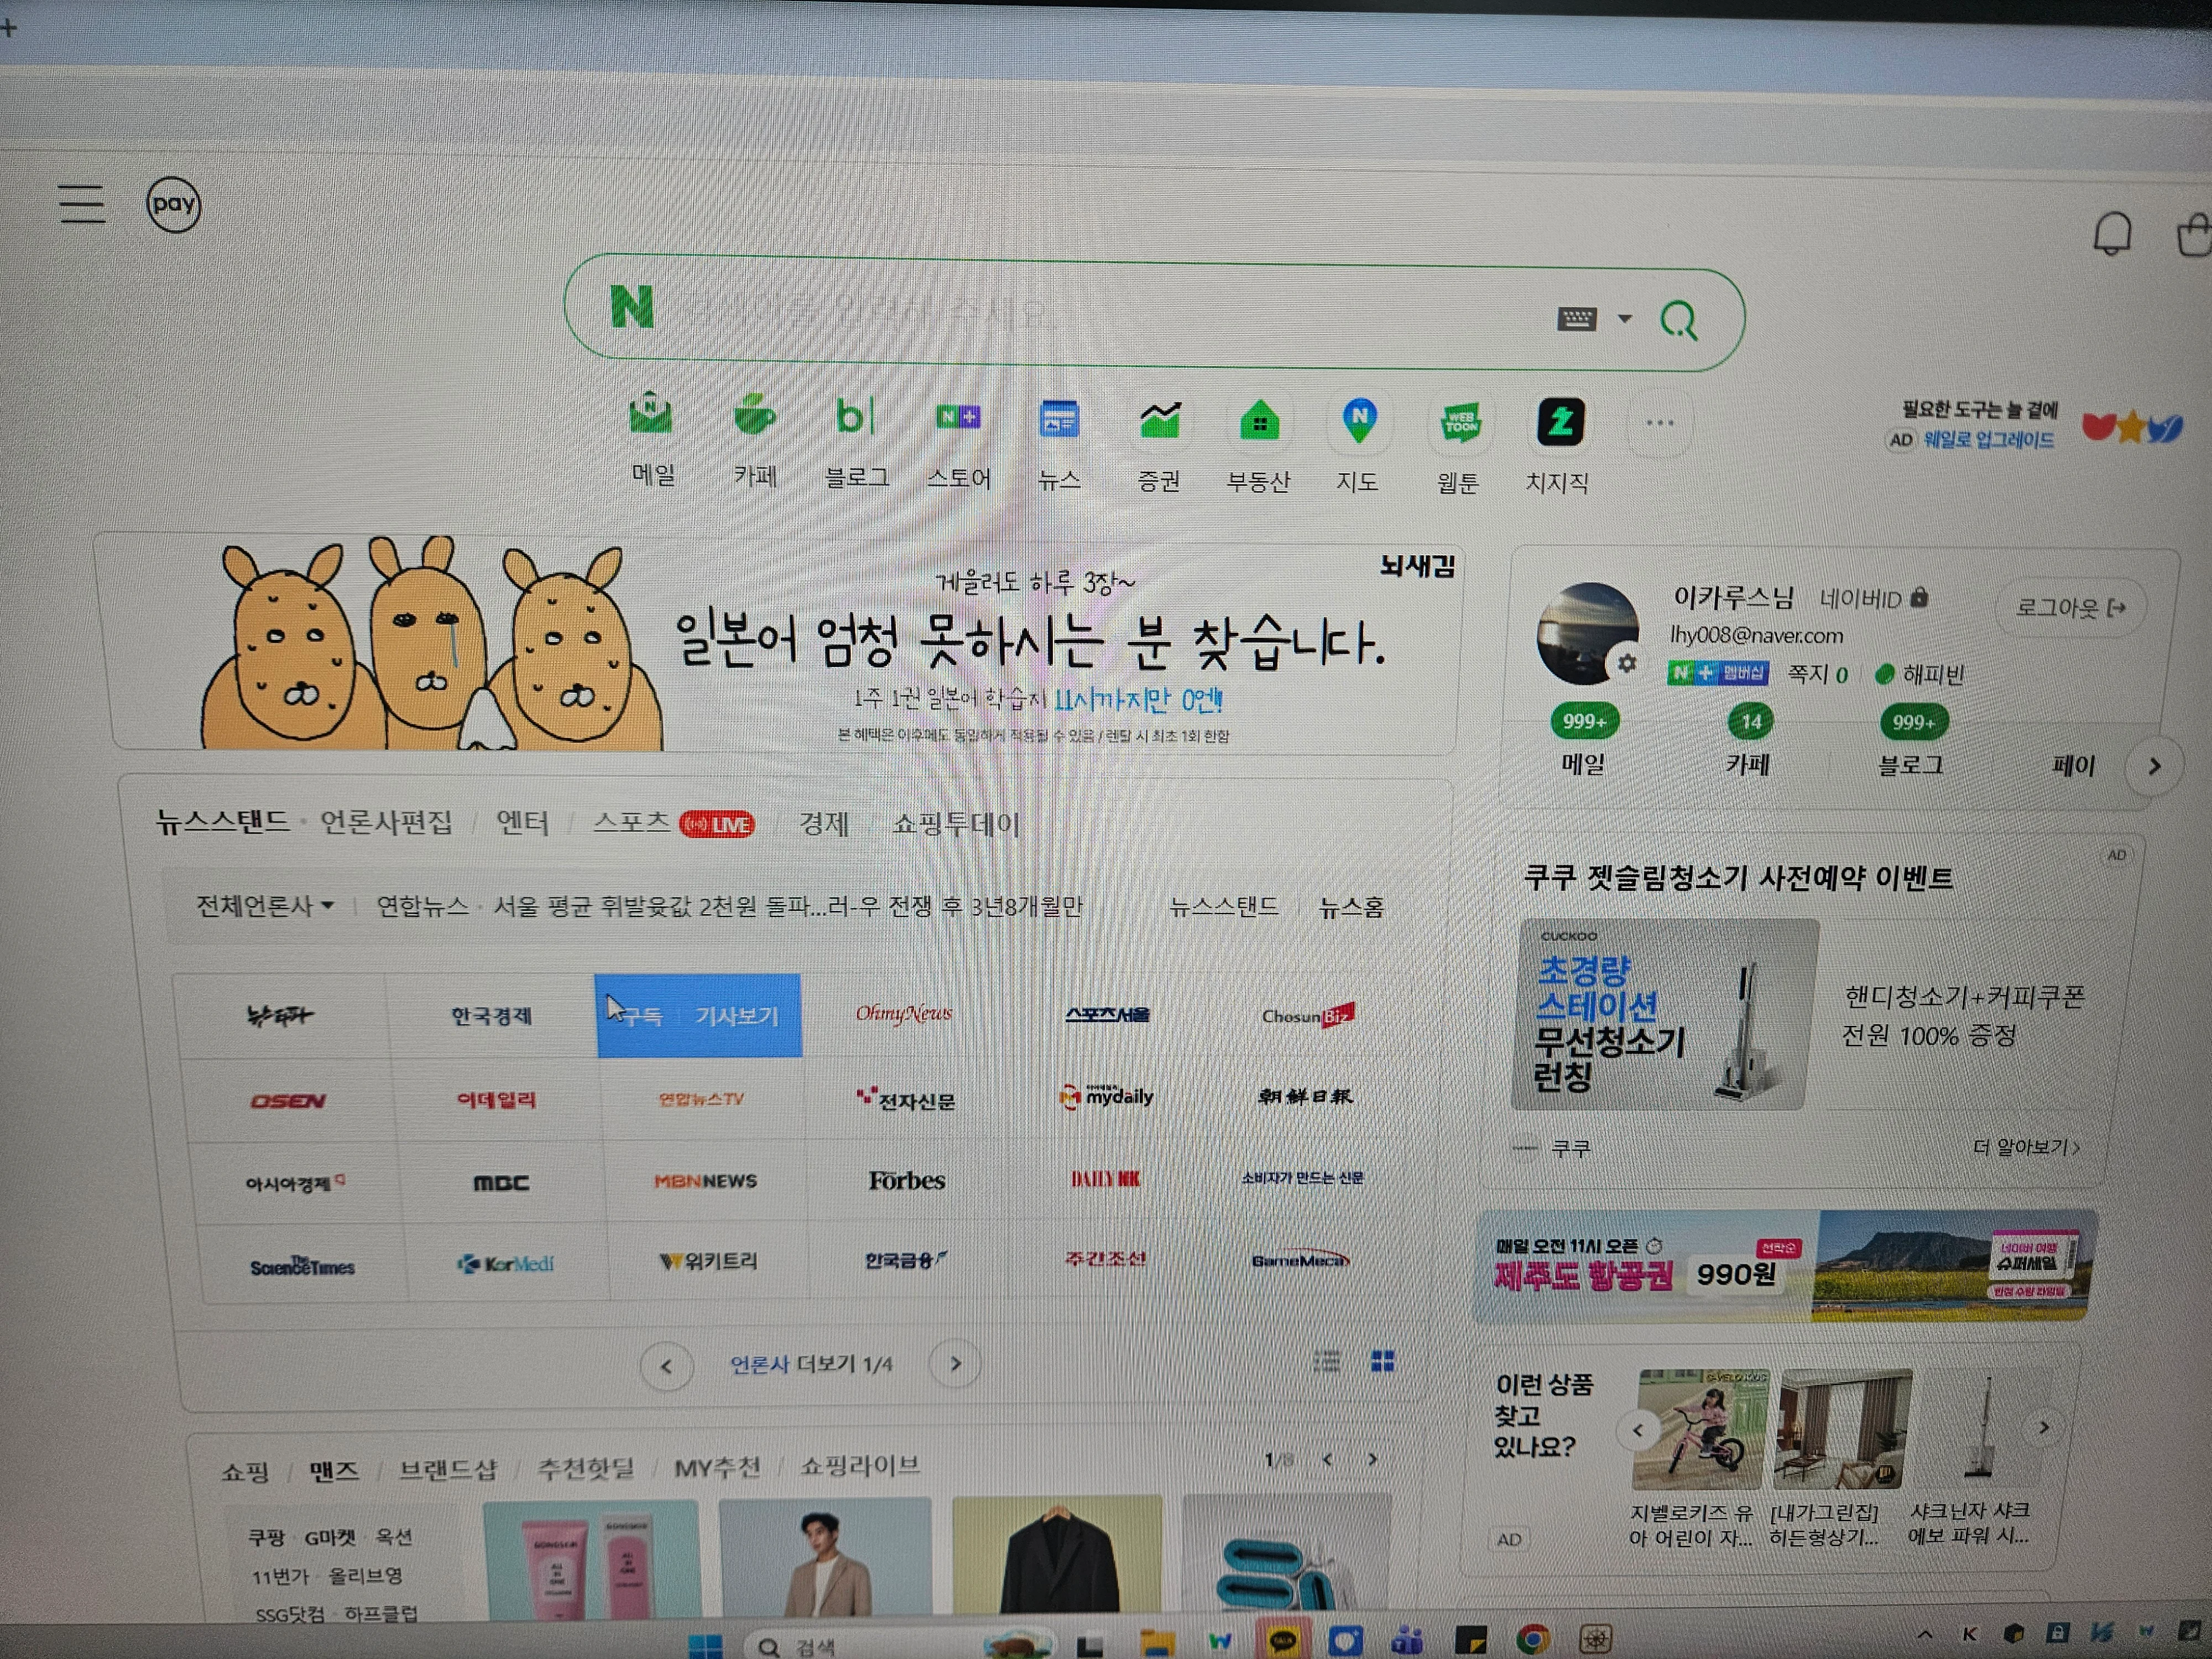Click the 기사보기 button

tap(737, 1016)
